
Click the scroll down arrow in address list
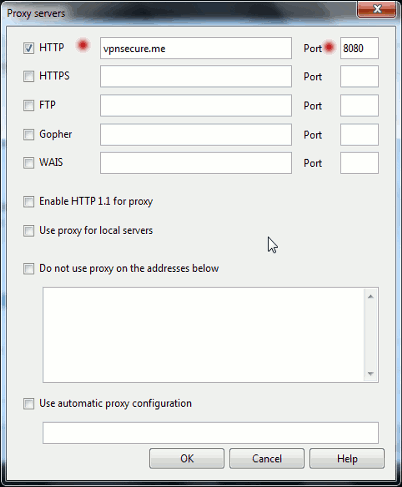(371, 374)
